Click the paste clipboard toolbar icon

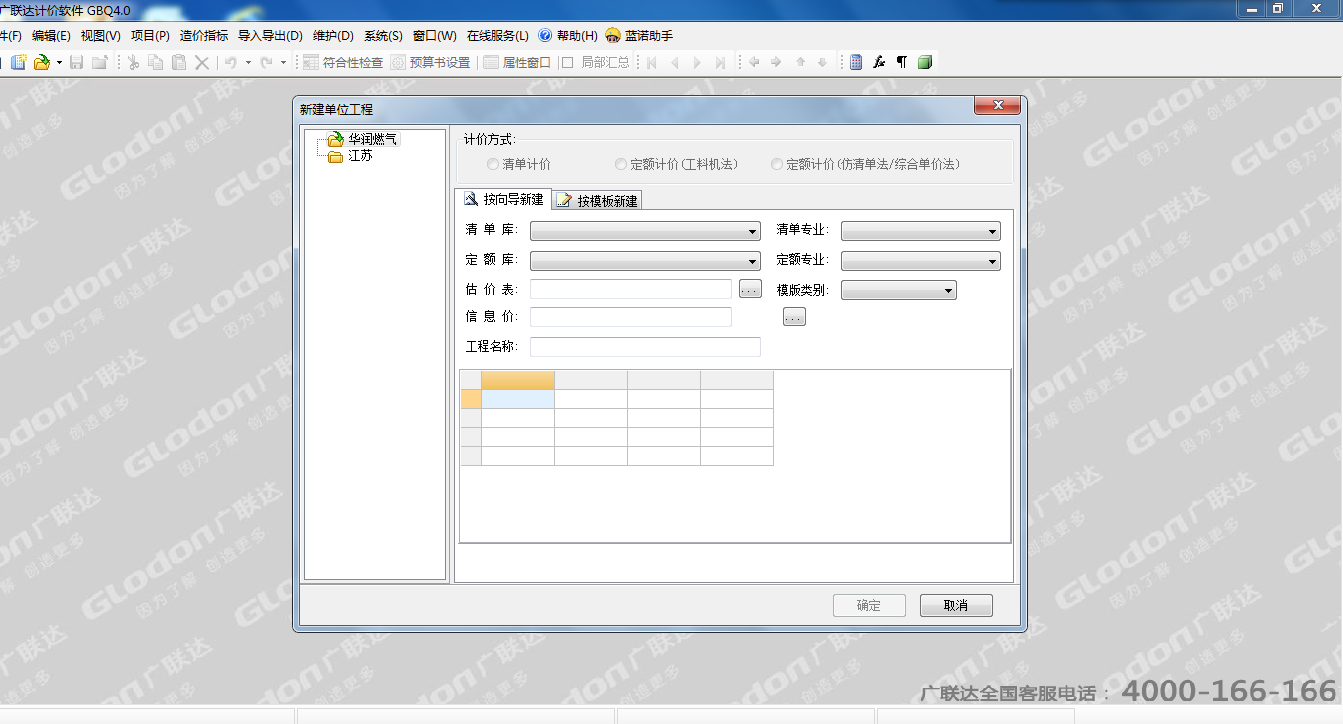click(x=179, y=62)
